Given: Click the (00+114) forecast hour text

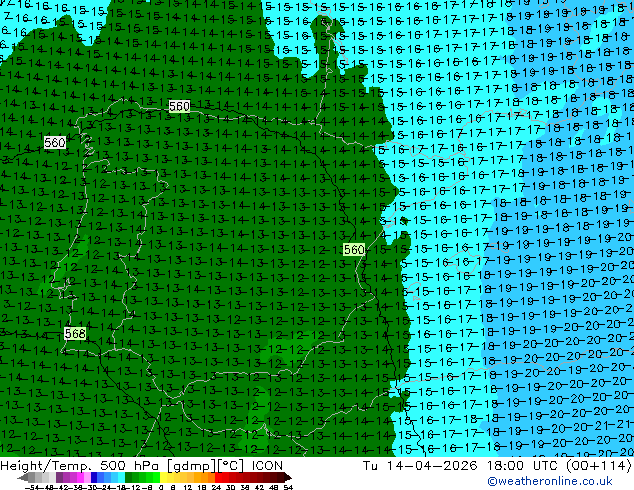Looking at the screenshot, I should pos(598,466).
